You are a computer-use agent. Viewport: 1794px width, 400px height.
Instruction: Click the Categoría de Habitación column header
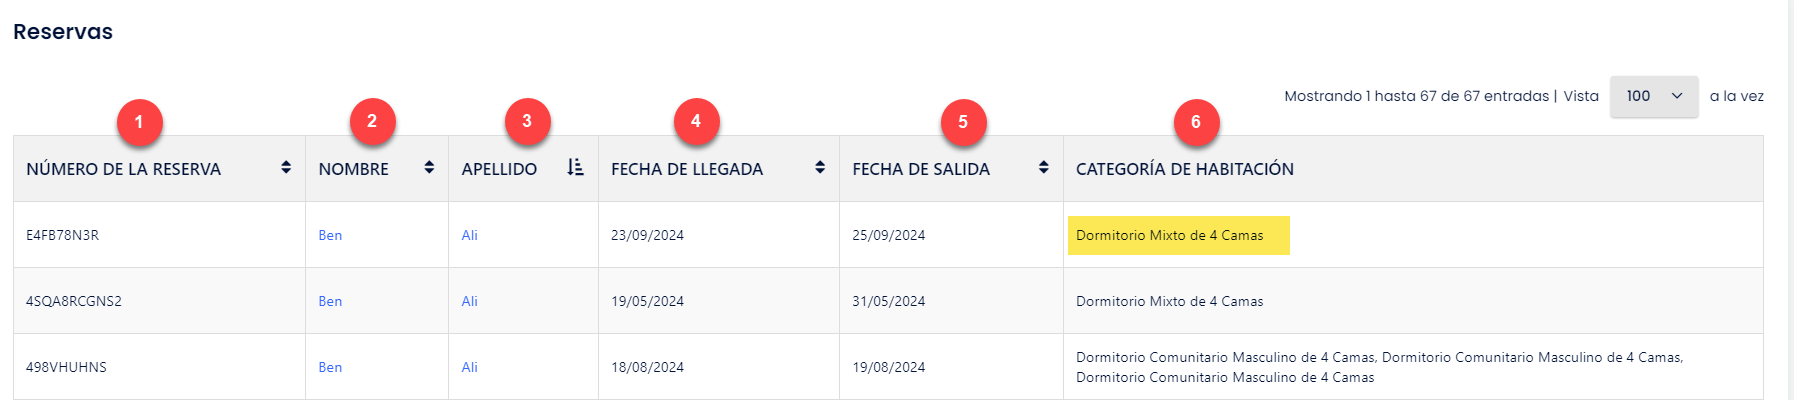click(1185, 169)
